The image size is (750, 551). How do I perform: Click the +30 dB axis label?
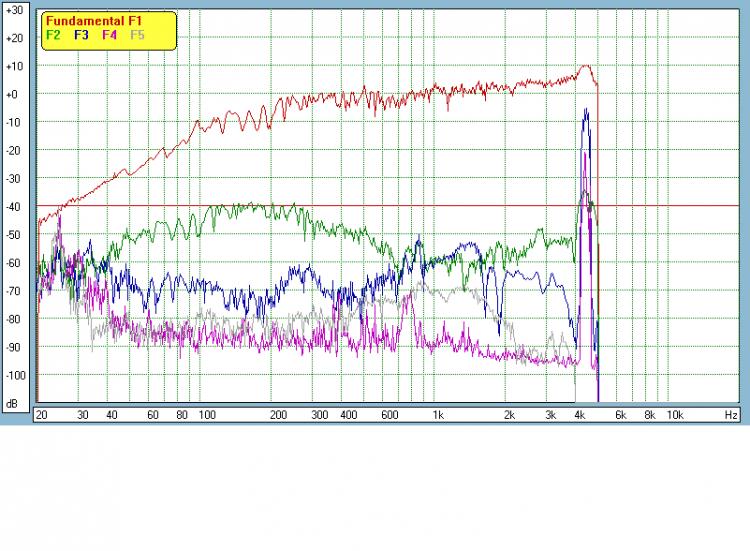(x=14, y=10)
